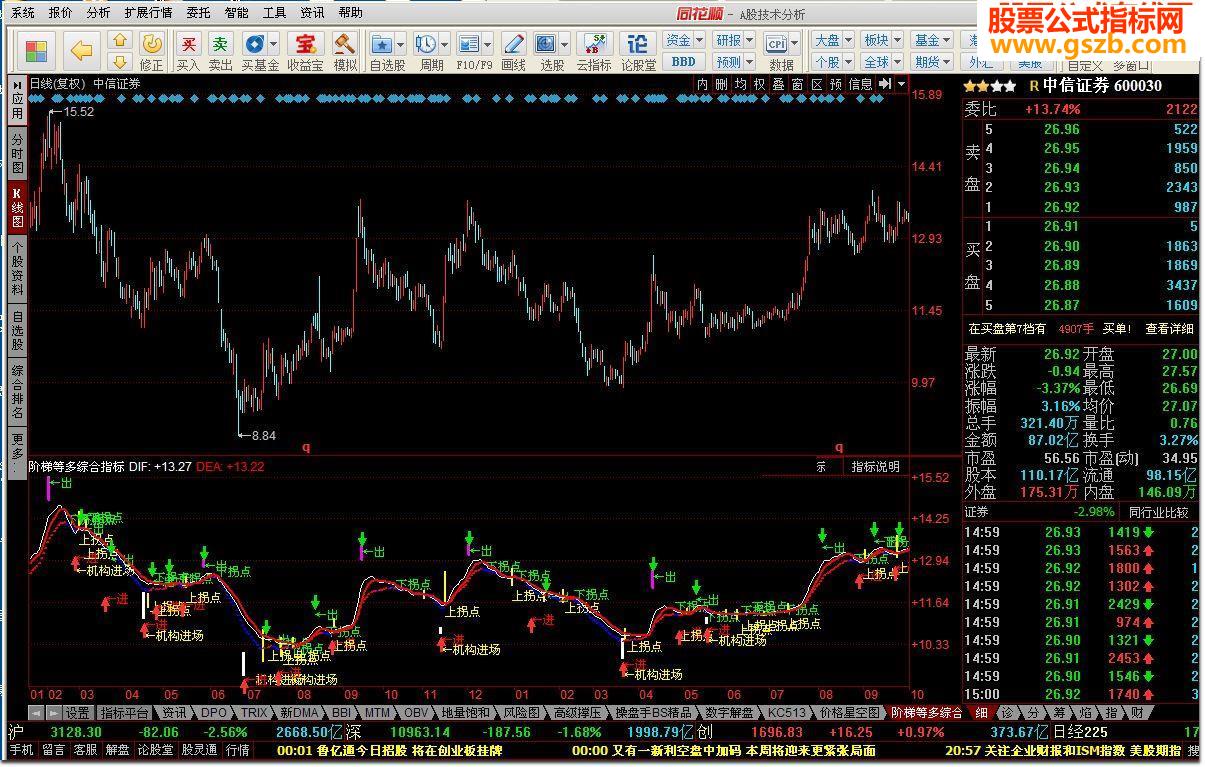Toggle the 权 adjustment option
Screen dimensions: 1205x767
760,84
